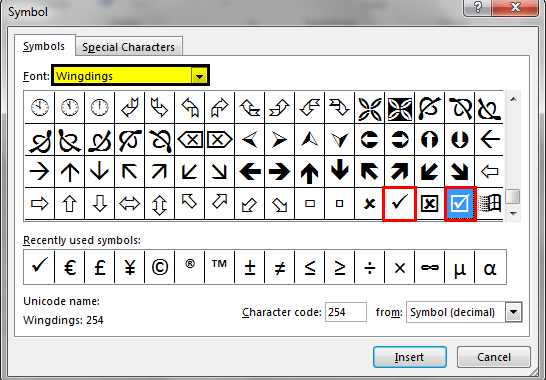The width and height of the screenshot is (546, 380).
Task: Select the circled up arrow symbol
Action: click(x=429, y=140)
